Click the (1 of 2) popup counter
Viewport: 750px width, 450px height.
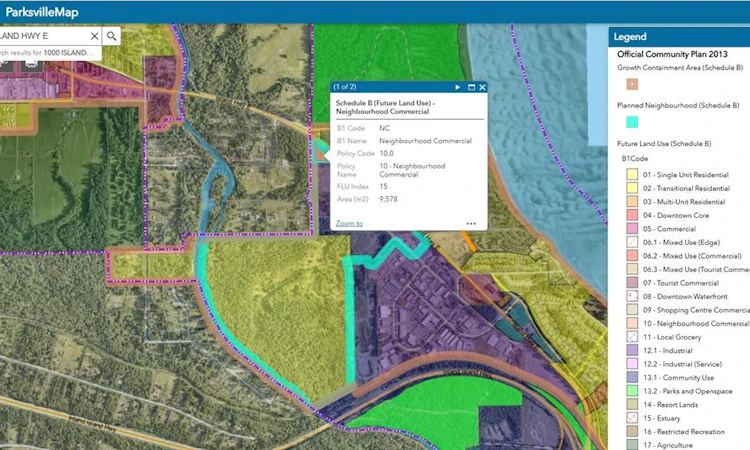coord(345,87)
